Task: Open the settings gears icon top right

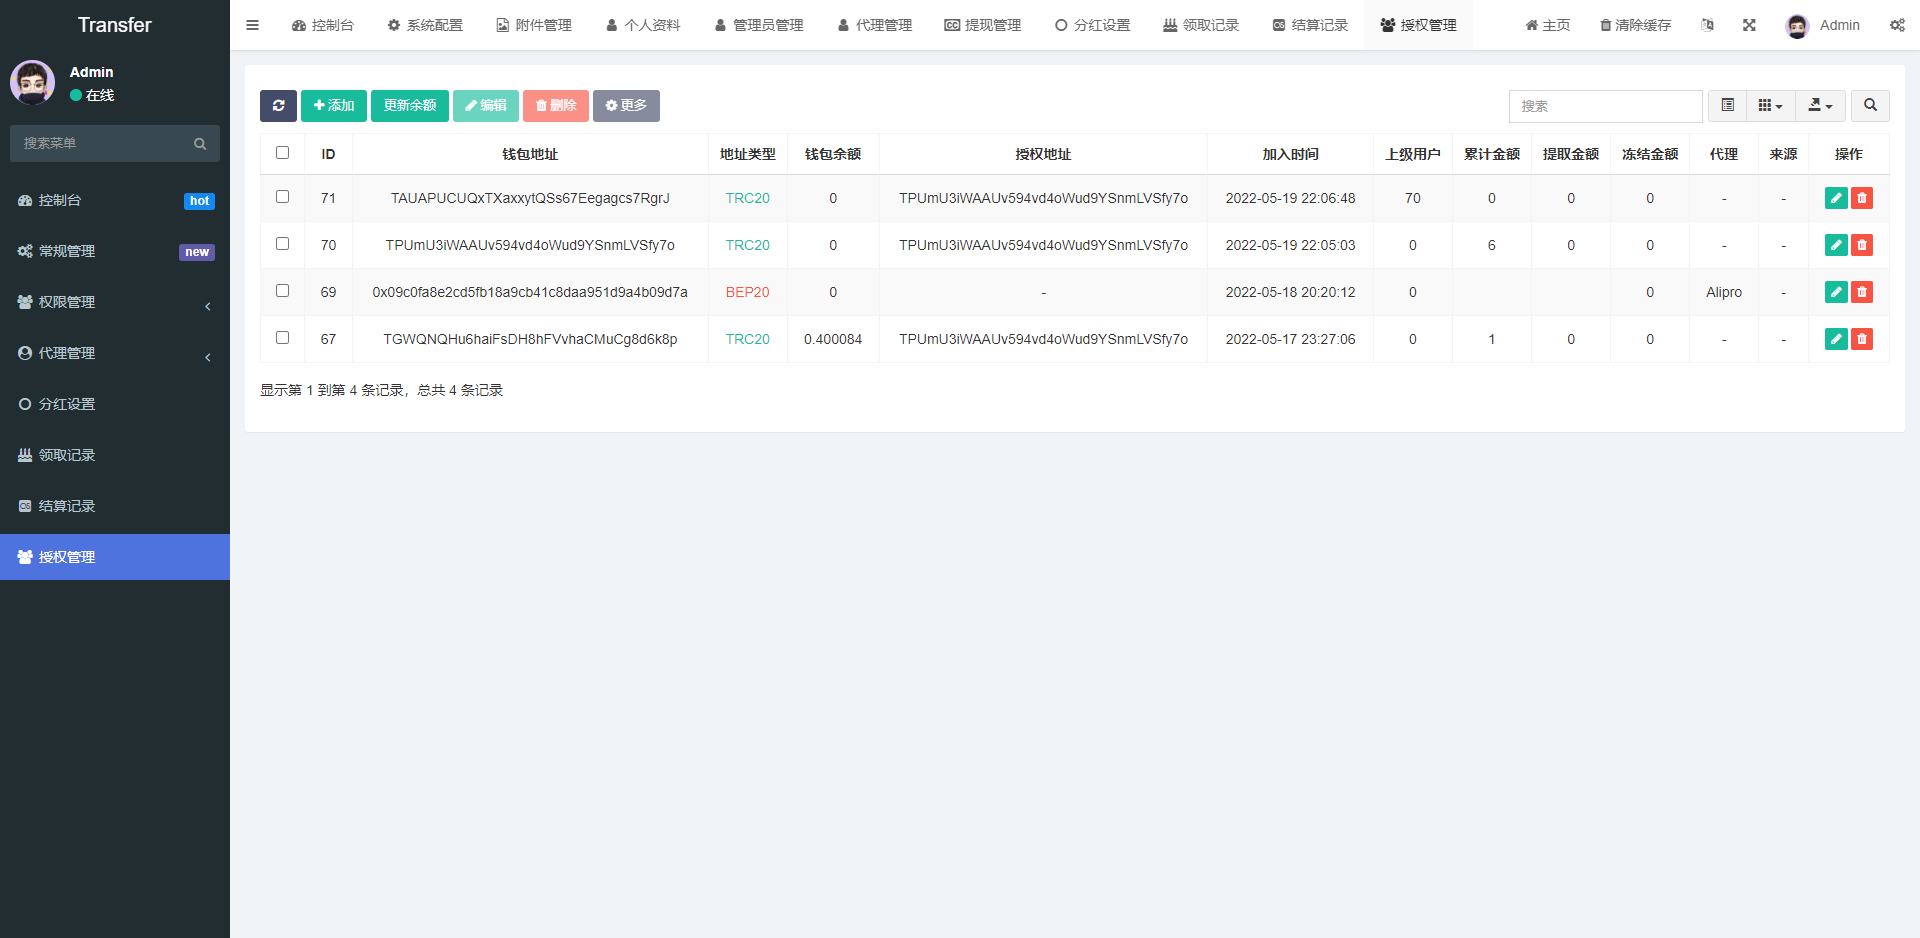Action: 1897,25
